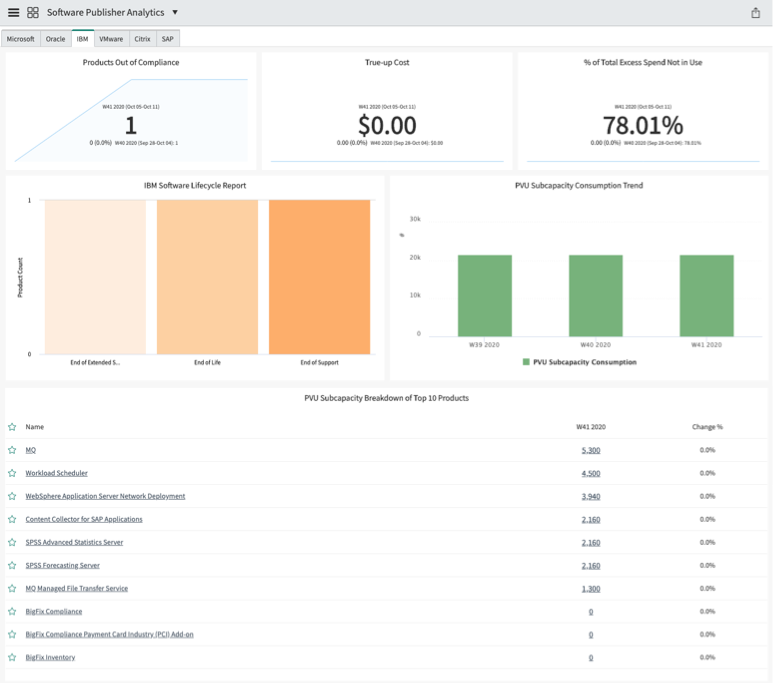Click the W41 2020 green bar

click(x=706, y=296)
